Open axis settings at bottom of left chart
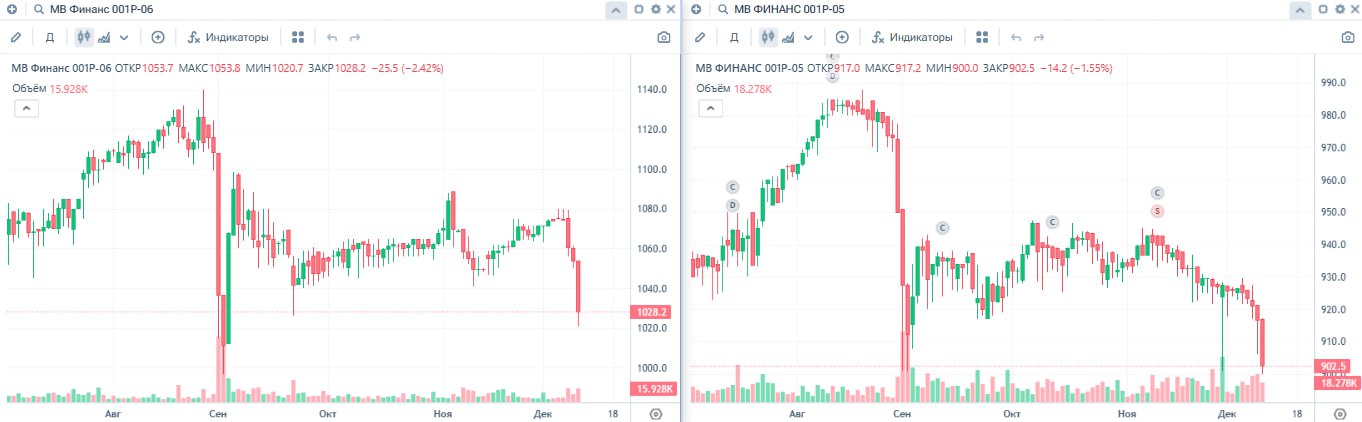The height and width of the screenshot is (422, 1362). (x=656, y=413)
